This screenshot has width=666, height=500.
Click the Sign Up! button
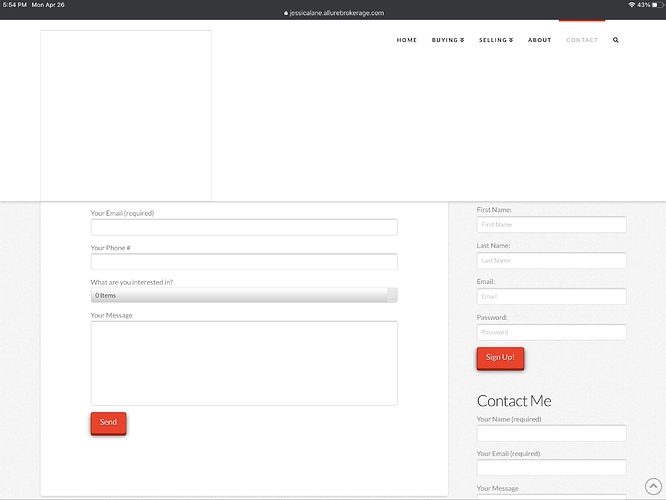(x=500, y=358)
